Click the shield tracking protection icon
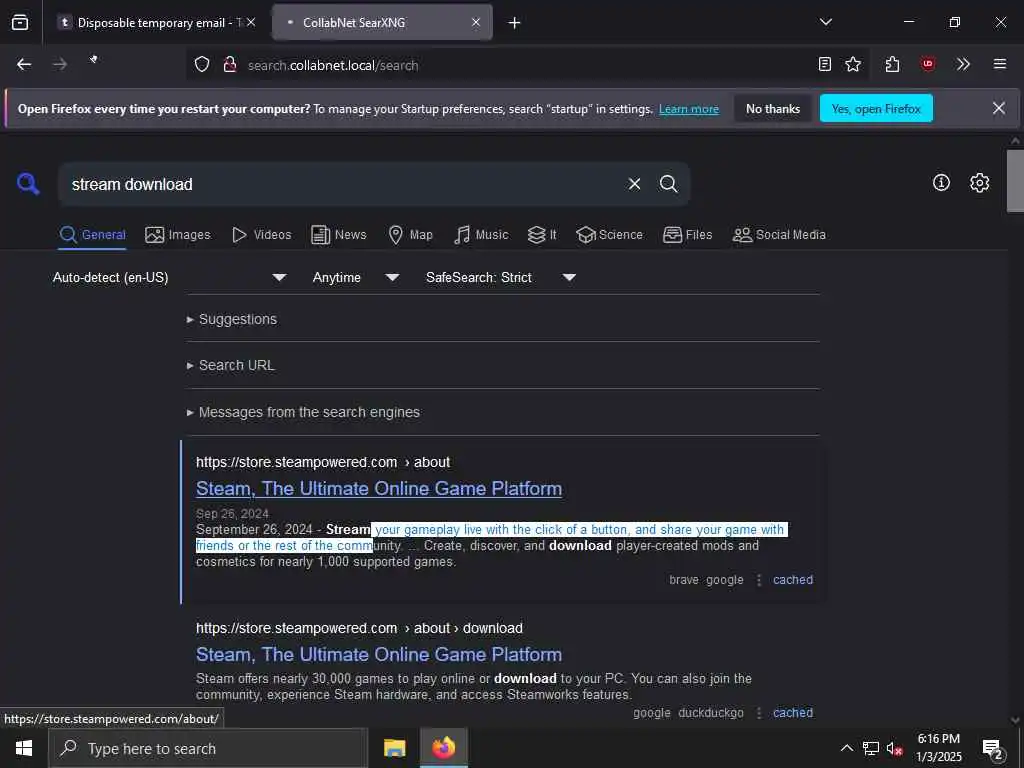 coord(202,65)
